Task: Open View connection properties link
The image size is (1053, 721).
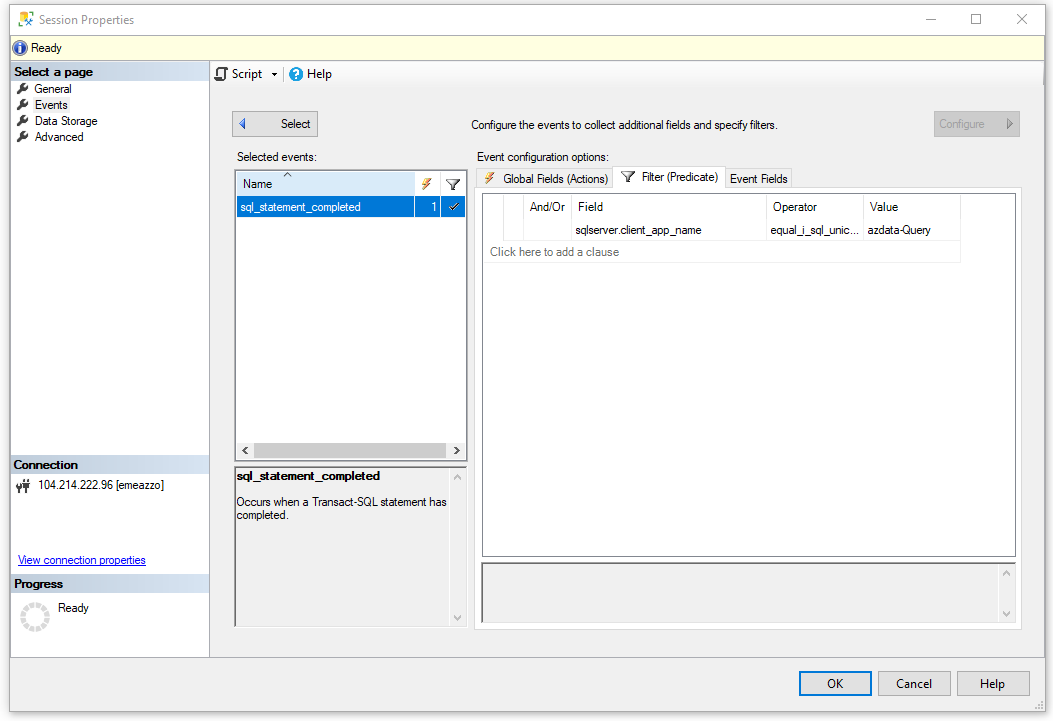Action: [x=82, y=560]
